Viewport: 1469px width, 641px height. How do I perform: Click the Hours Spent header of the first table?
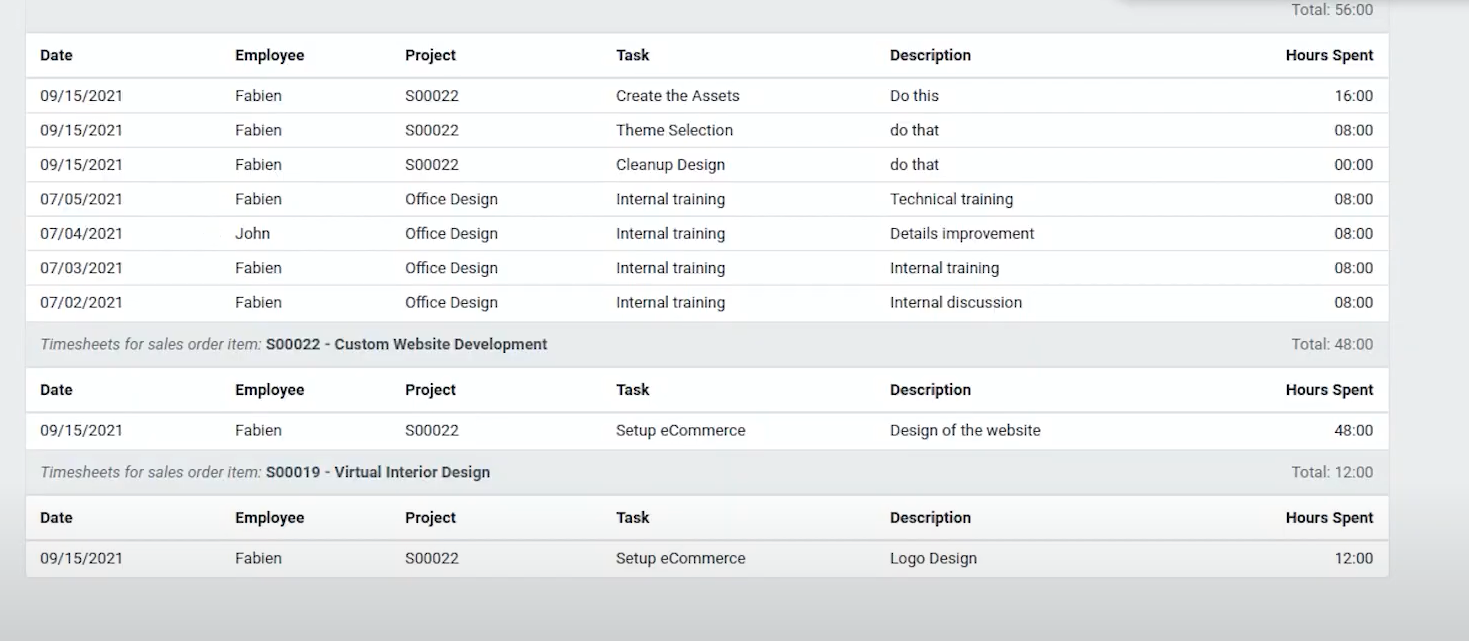pyautogui.click(x=1328, y=56)
